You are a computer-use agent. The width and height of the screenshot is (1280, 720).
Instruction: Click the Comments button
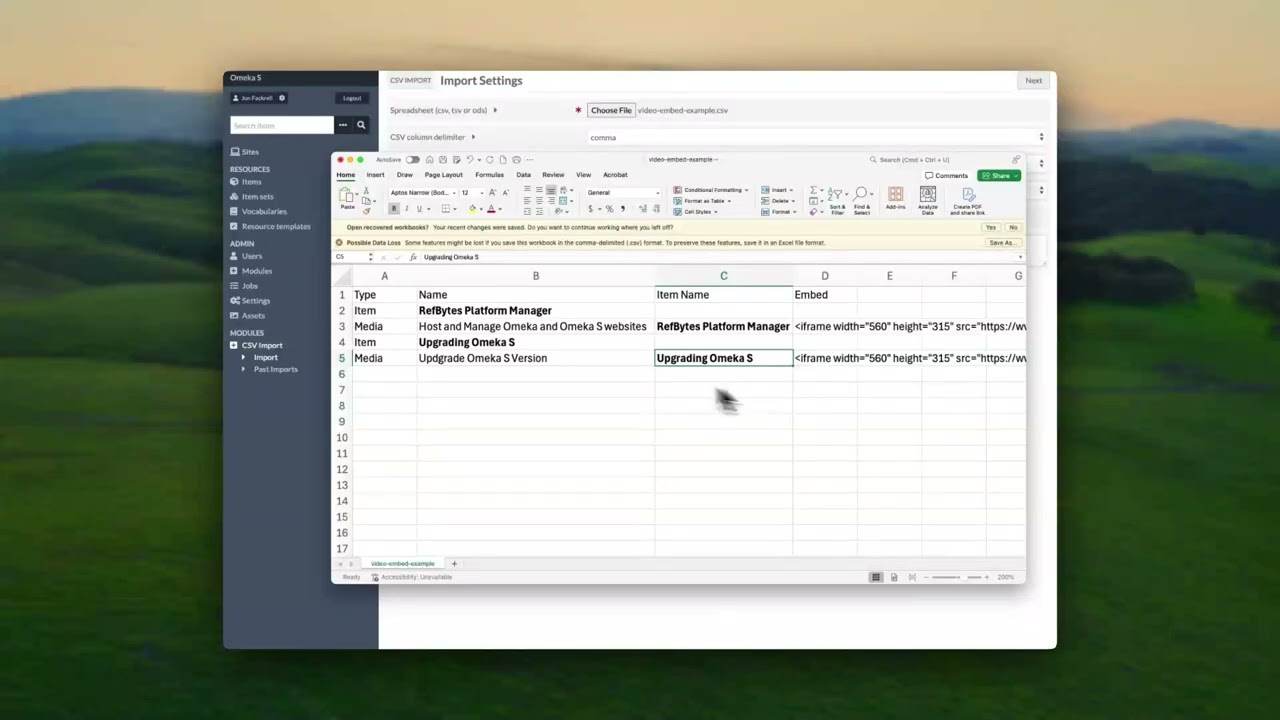946,176
